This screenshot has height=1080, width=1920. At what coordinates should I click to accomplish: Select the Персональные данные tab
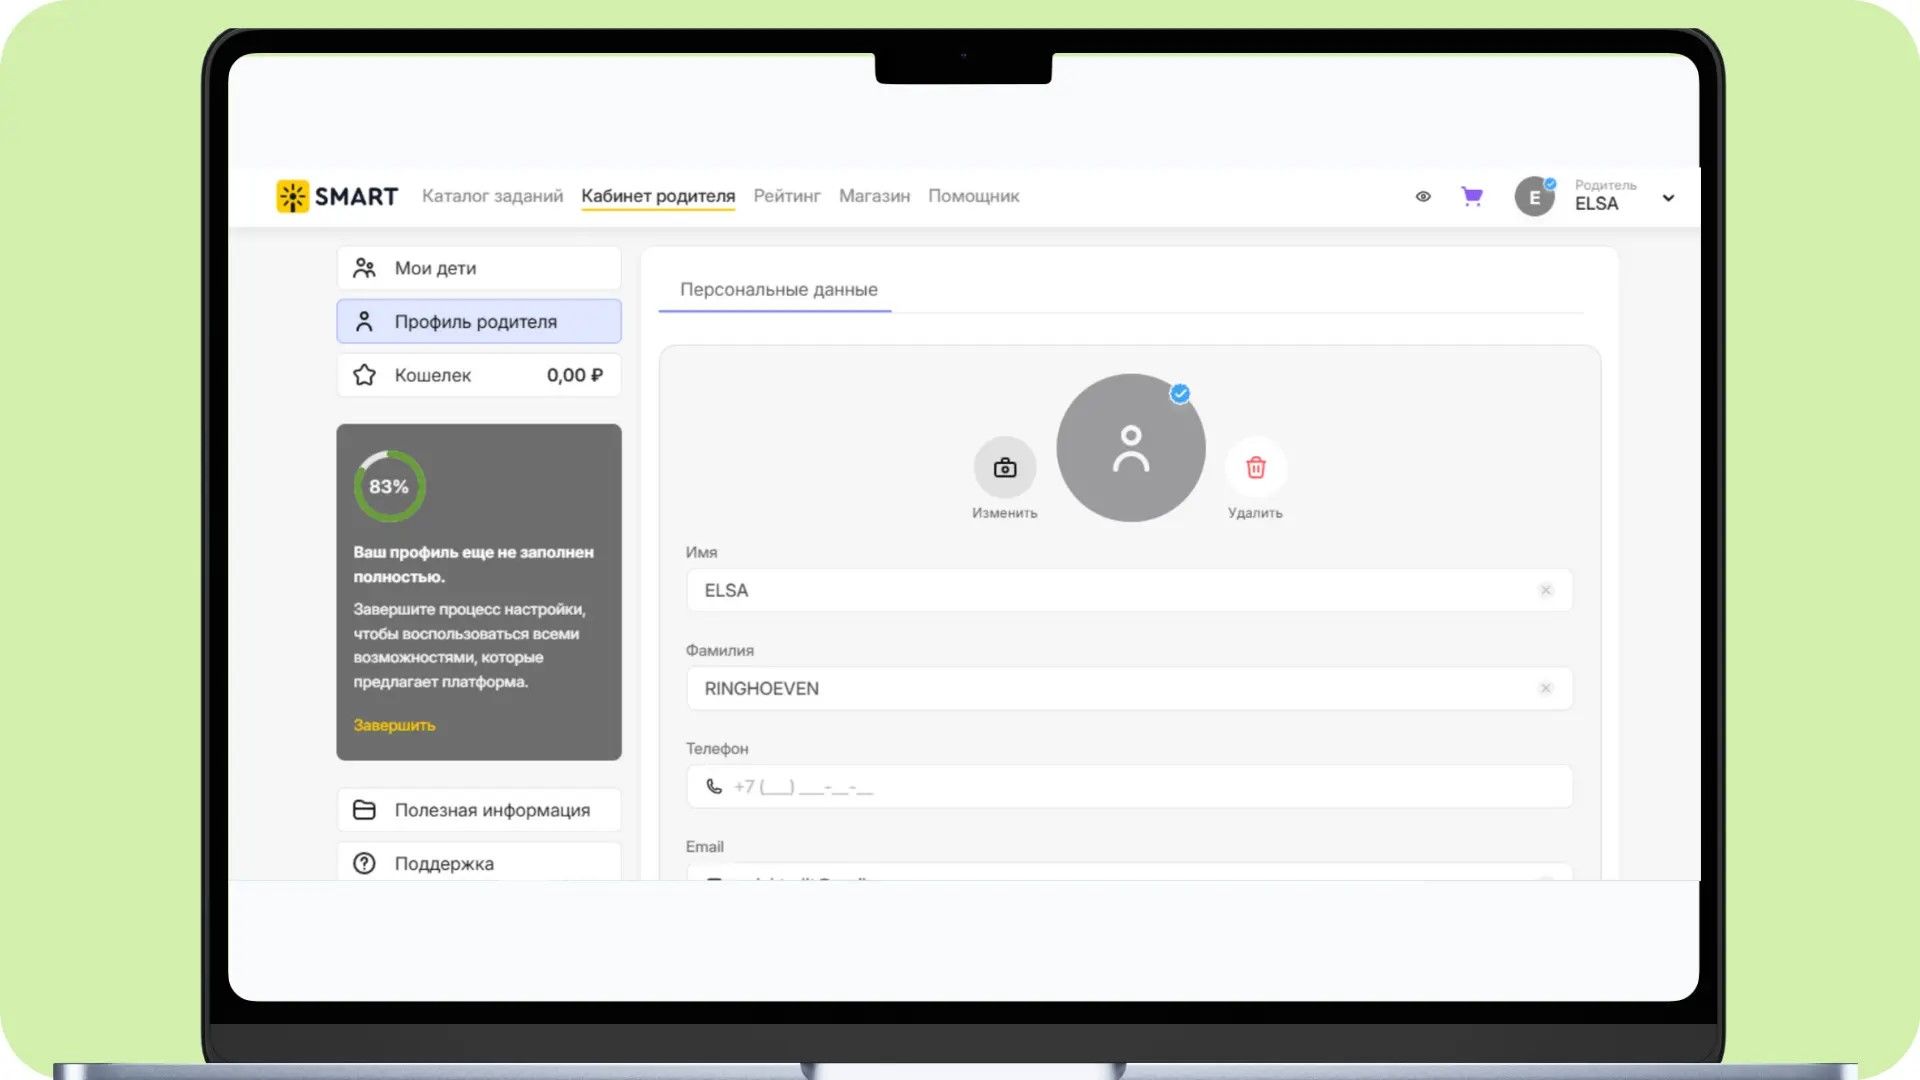click(x=778, y=289)
